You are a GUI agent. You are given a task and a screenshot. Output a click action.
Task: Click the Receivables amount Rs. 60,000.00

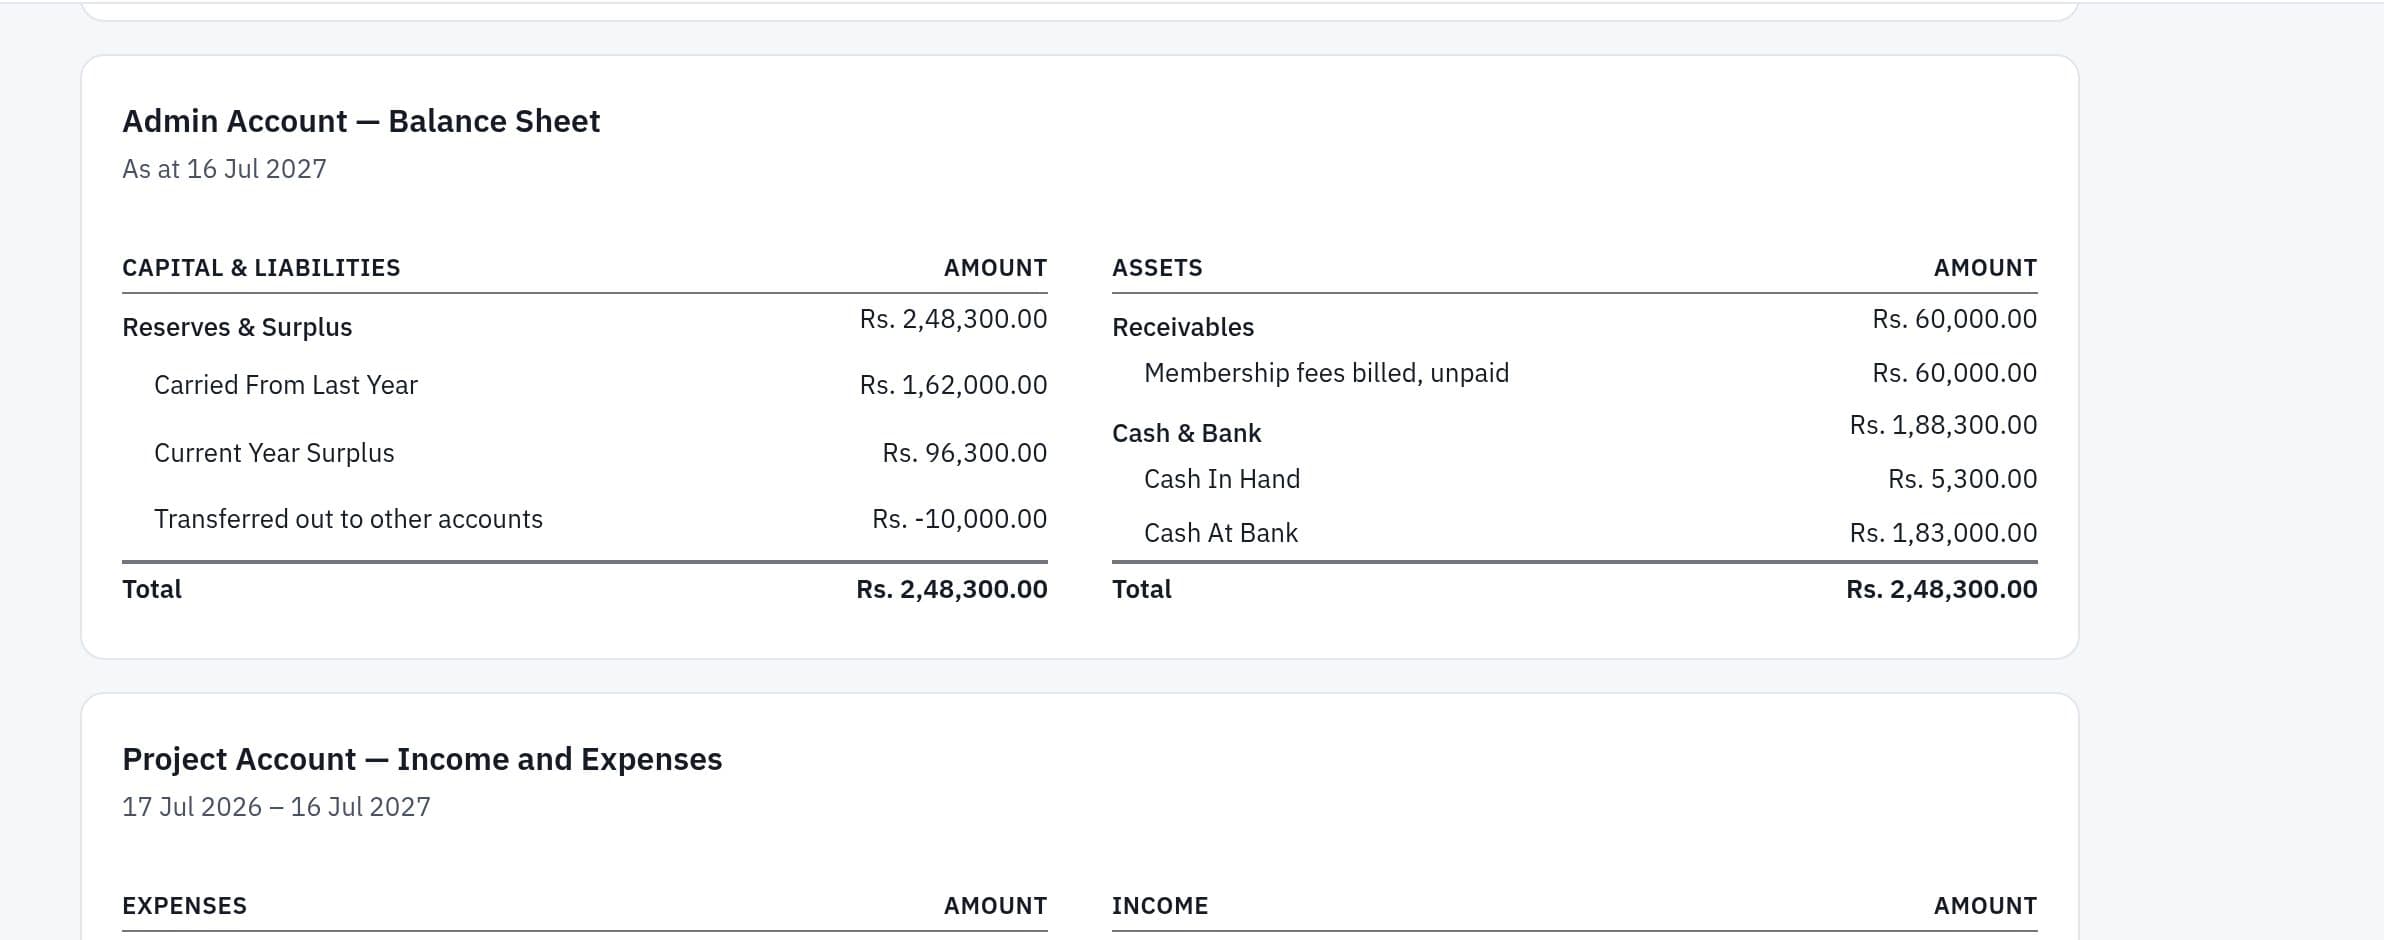click(1954, 319)
